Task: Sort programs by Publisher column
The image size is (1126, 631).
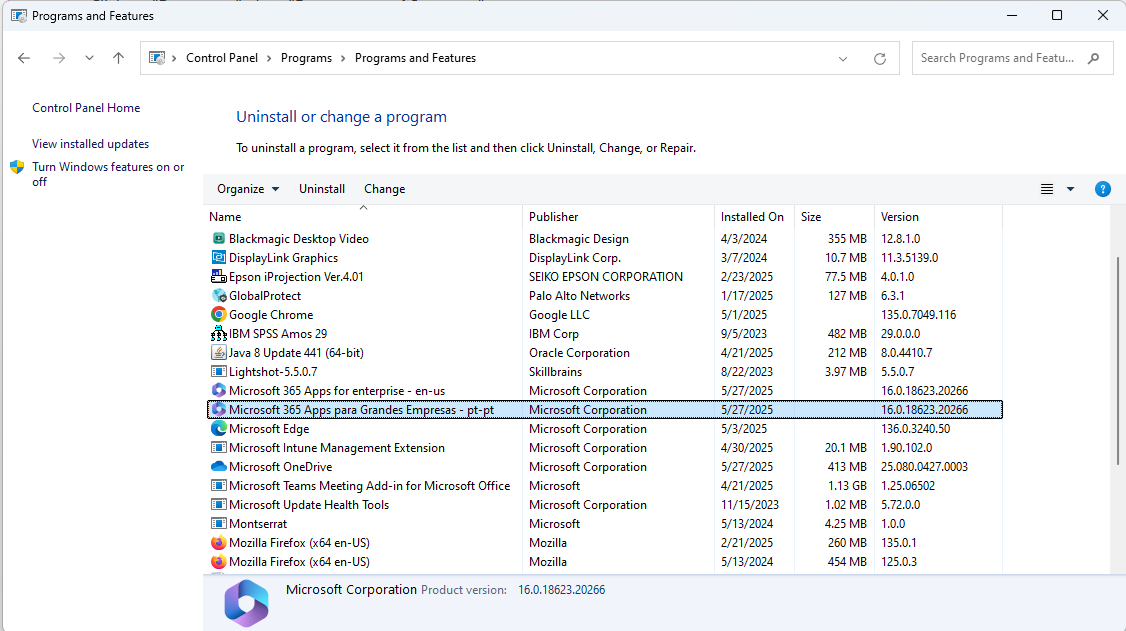Action: pos(618,217)
